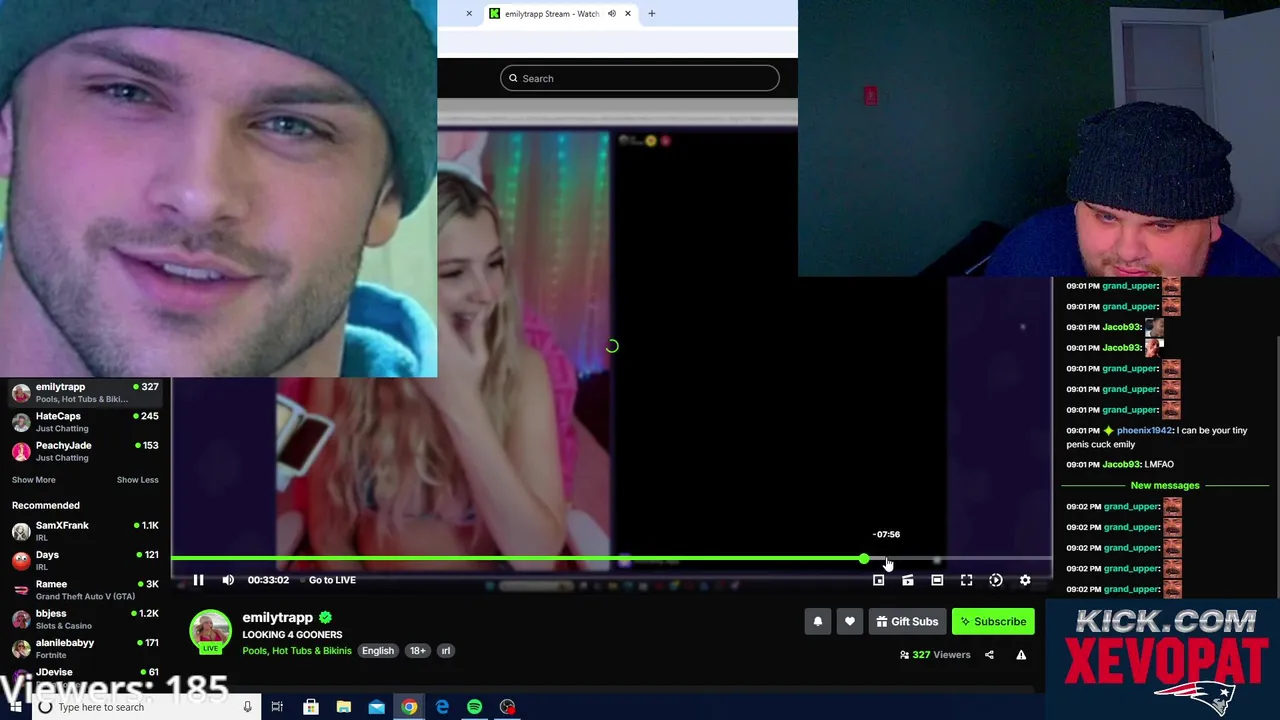1280x720 pixels.
Task: Click phoenix1942 username in chat
Action: tap(1144, 431)
